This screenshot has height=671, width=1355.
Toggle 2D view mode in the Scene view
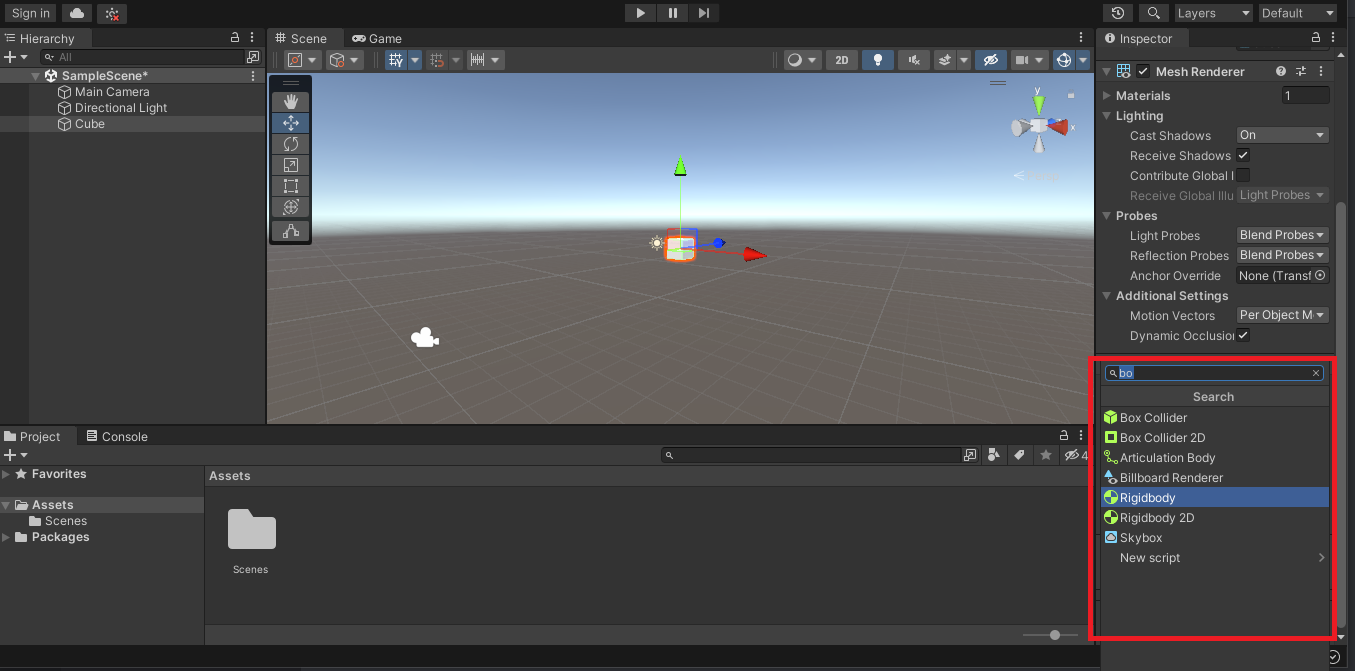(x=841, y=59)
